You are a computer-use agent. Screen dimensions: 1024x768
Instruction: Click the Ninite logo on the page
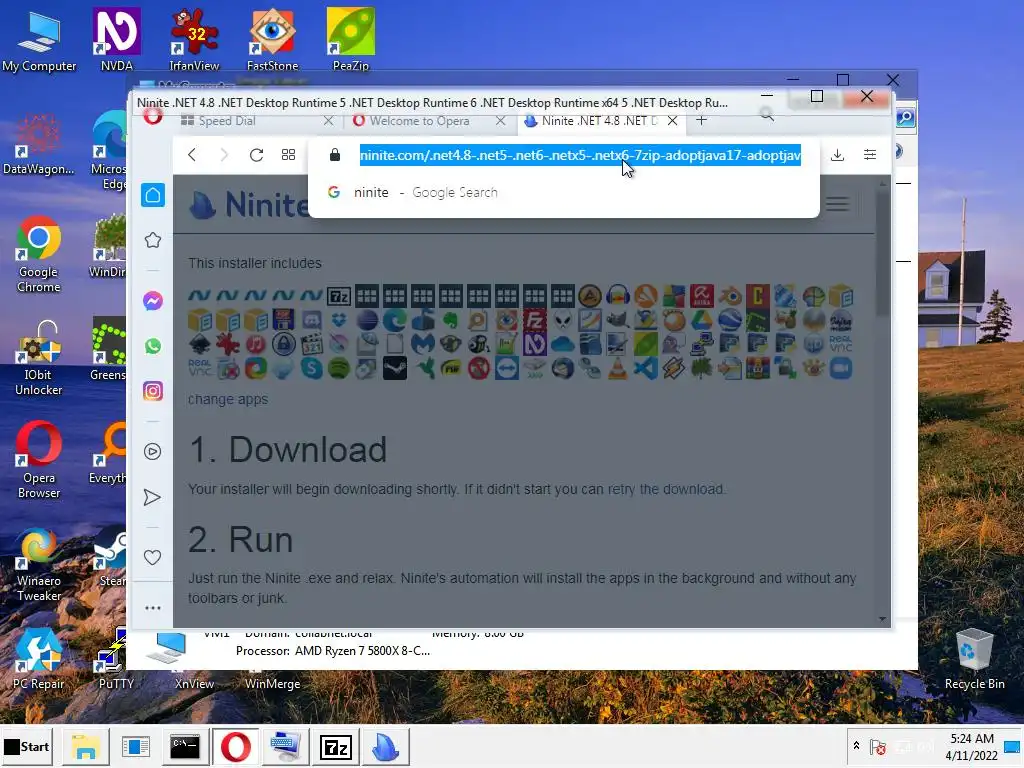(249, 204)
